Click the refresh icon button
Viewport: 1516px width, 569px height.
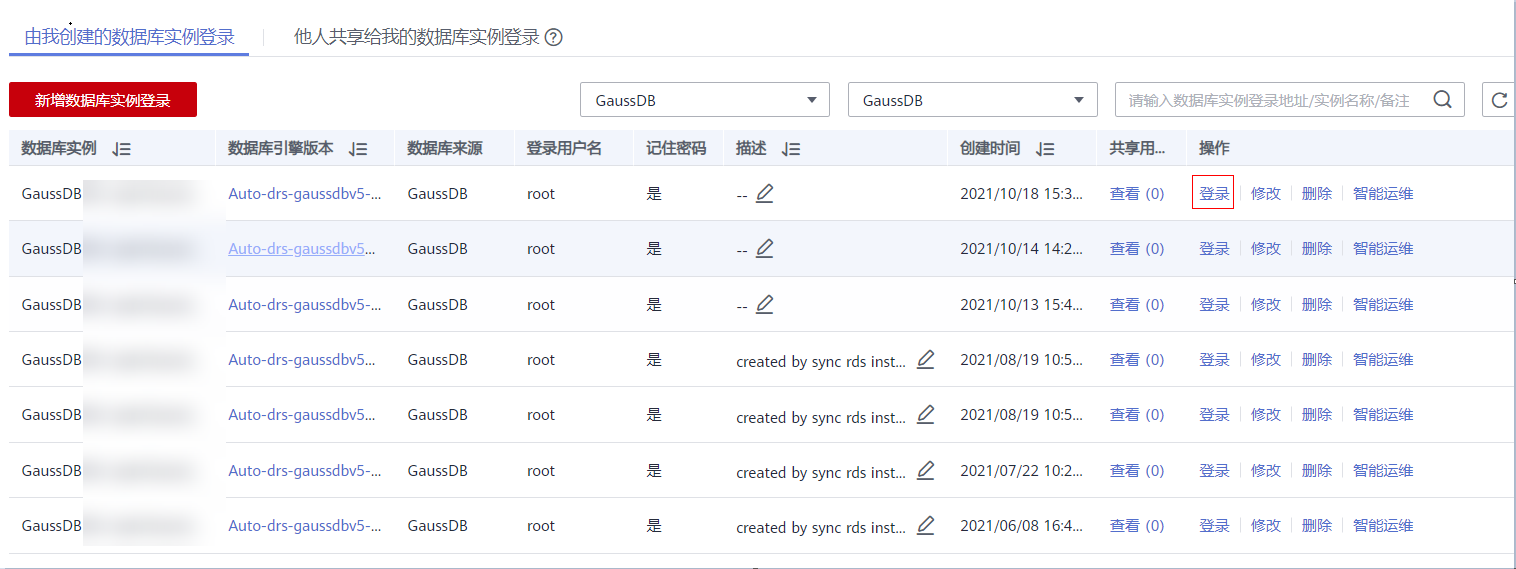1498,100
